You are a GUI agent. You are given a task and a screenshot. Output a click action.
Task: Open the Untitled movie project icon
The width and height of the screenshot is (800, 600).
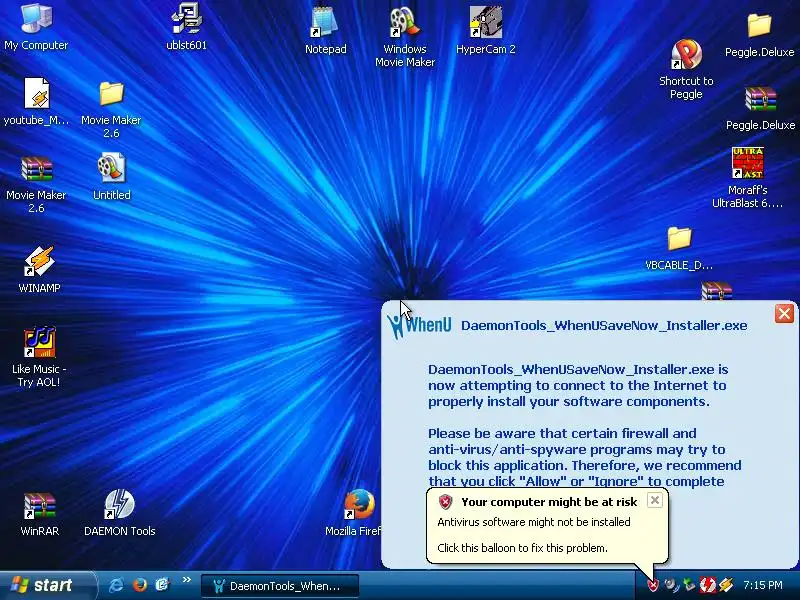pyautogui.click(x=112, y=177)
